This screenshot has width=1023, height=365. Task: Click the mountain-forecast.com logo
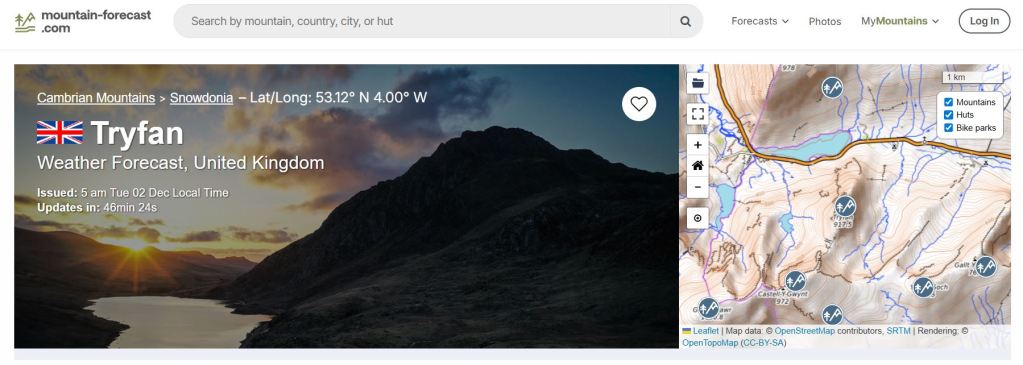(x=83, y=21)
